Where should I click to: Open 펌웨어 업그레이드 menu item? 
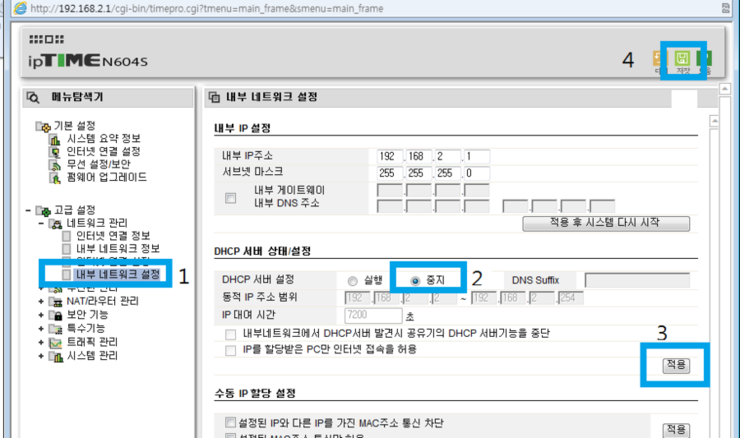pos(107,177)
